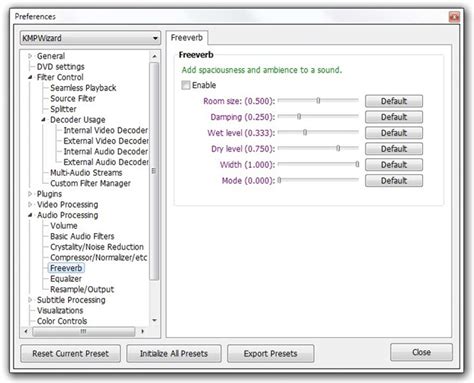Select Splitter tree item
Screen dimensions: 474x383
[x=63, y=109]
